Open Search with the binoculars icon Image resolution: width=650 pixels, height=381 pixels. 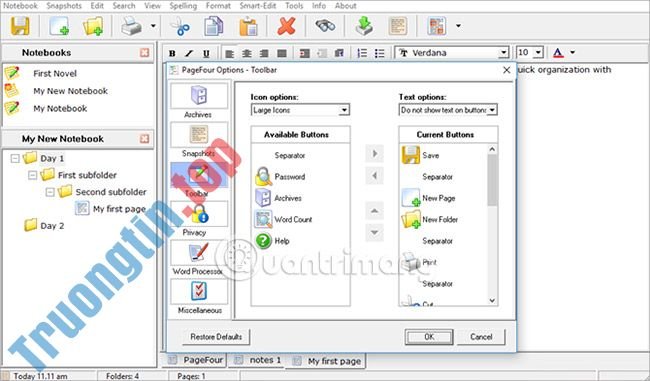point(325,26)
